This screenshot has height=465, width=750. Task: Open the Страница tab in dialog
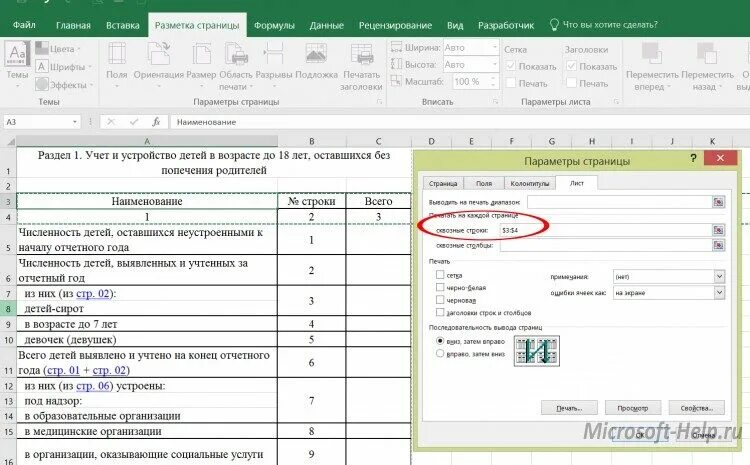pos(443,184)
